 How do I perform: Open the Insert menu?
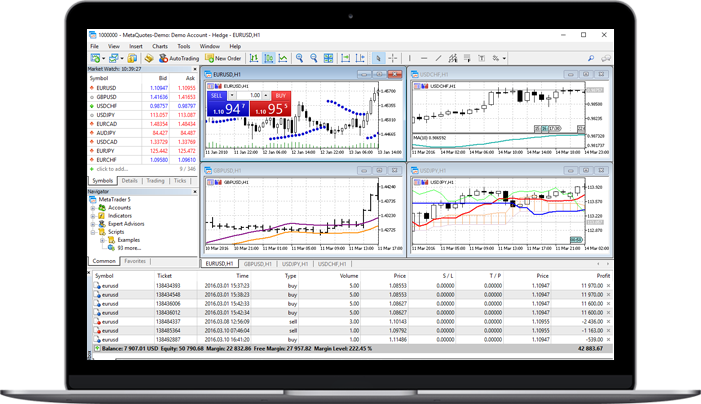[x=136, y=46]
